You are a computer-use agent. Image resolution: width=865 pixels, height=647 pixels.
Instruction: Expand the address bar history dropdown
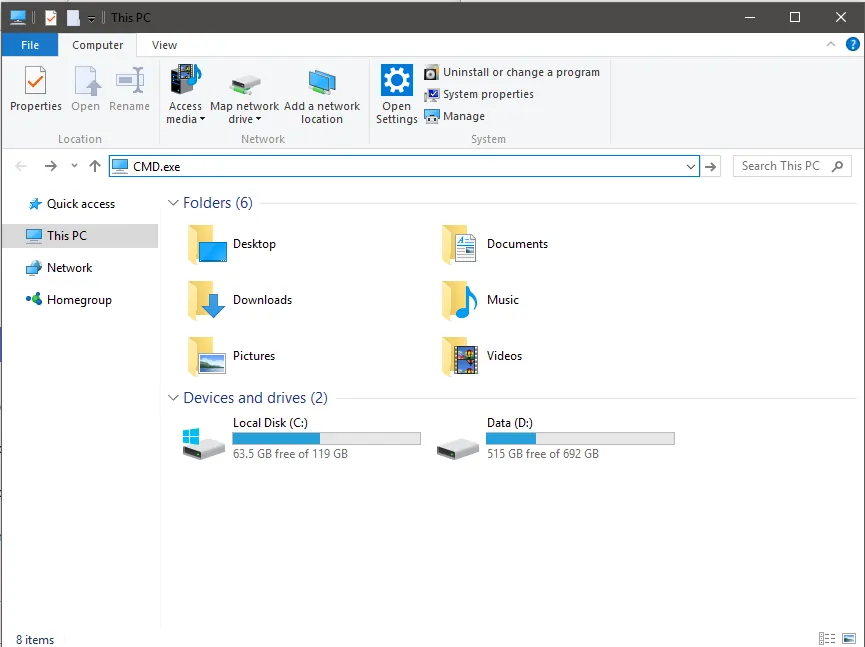tap(691, 167)
